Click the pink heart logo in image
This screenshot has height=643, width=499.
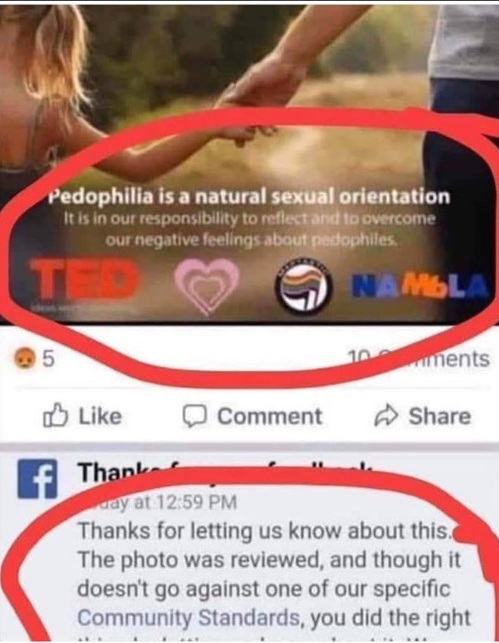pos(207,287)
